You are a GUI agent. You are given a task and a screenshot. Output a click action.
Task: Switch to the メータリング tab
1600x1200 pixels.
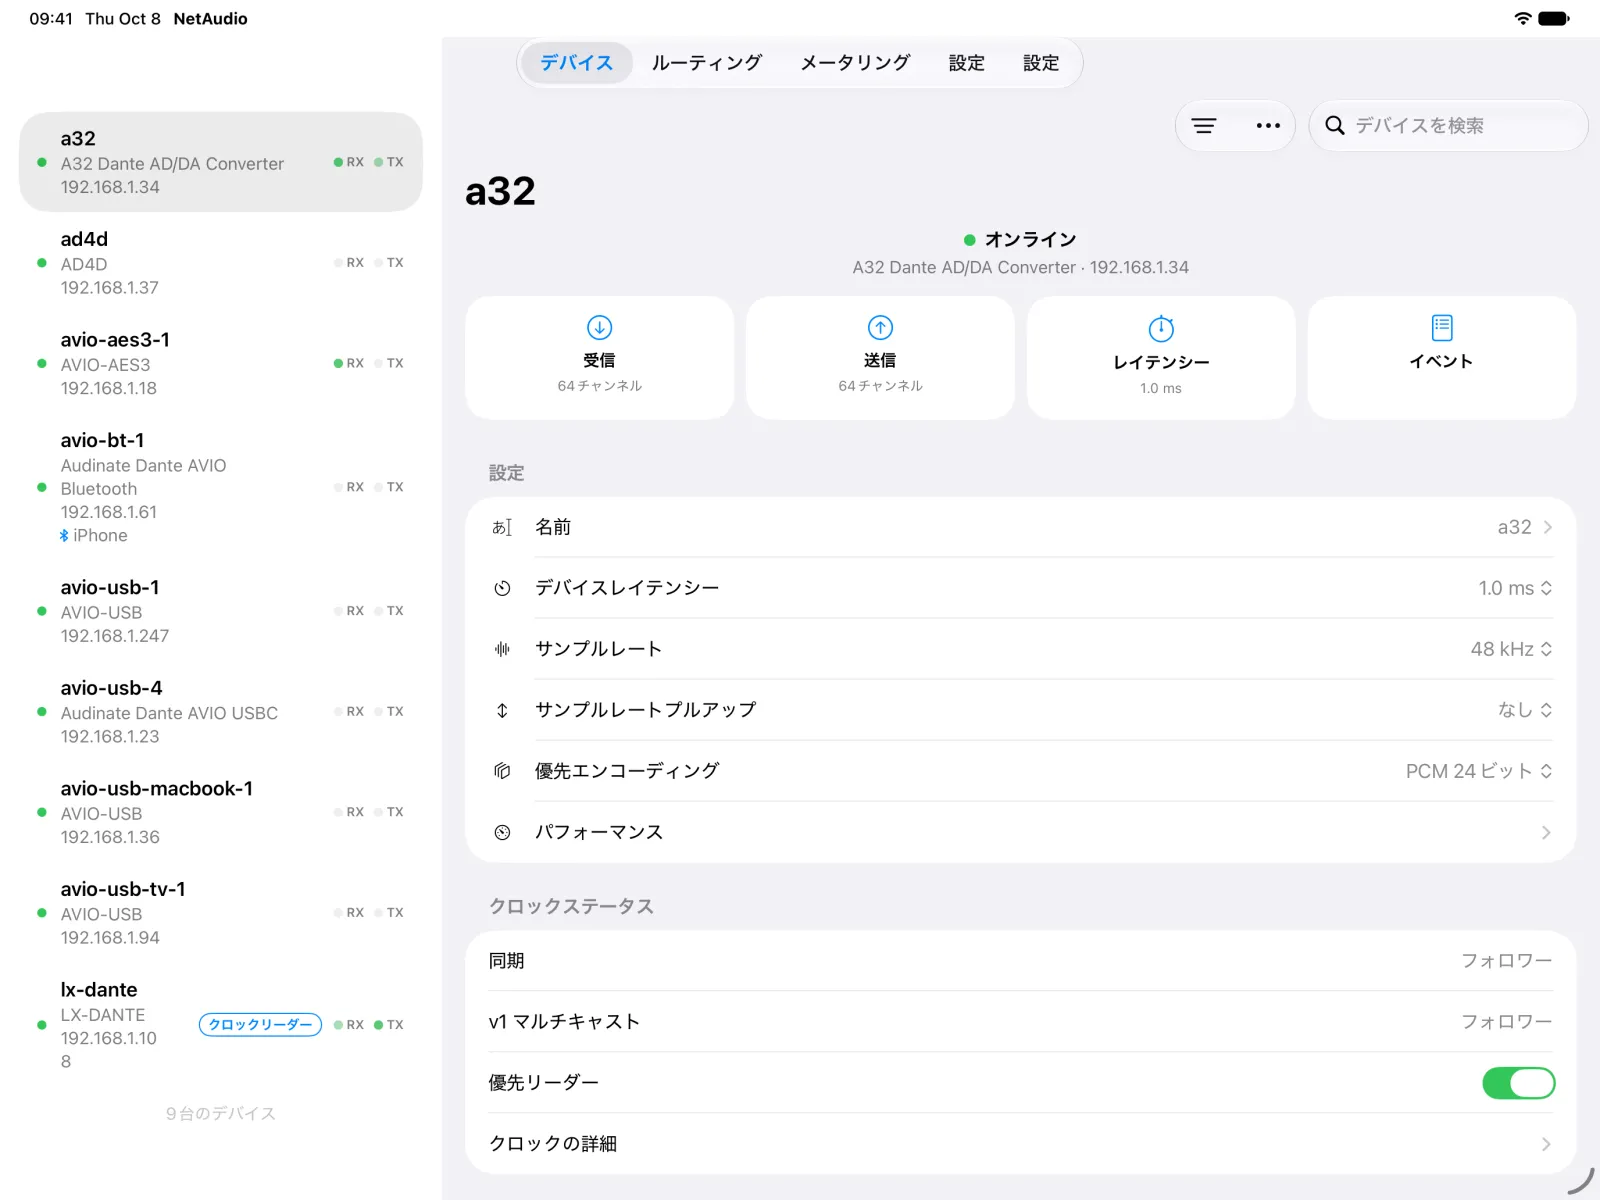[856, 63]
